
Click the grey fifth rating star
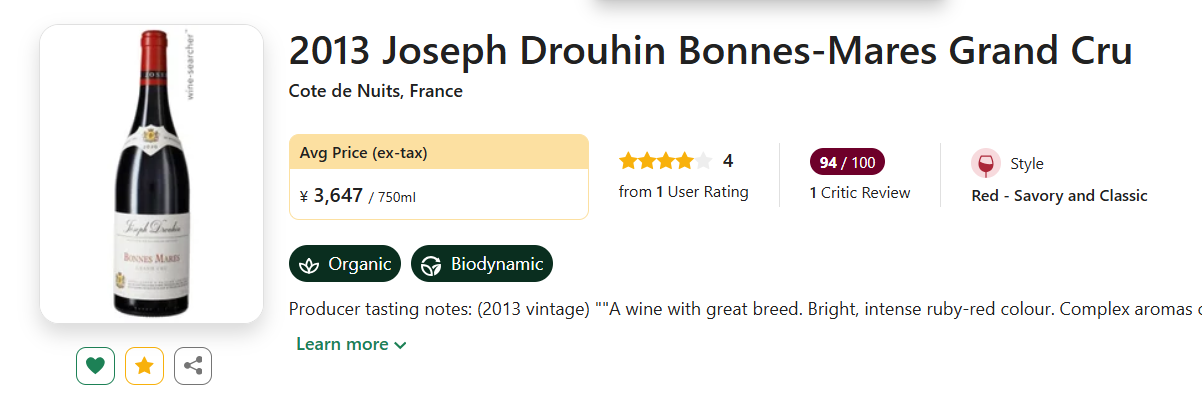click(x=703, y=161)
